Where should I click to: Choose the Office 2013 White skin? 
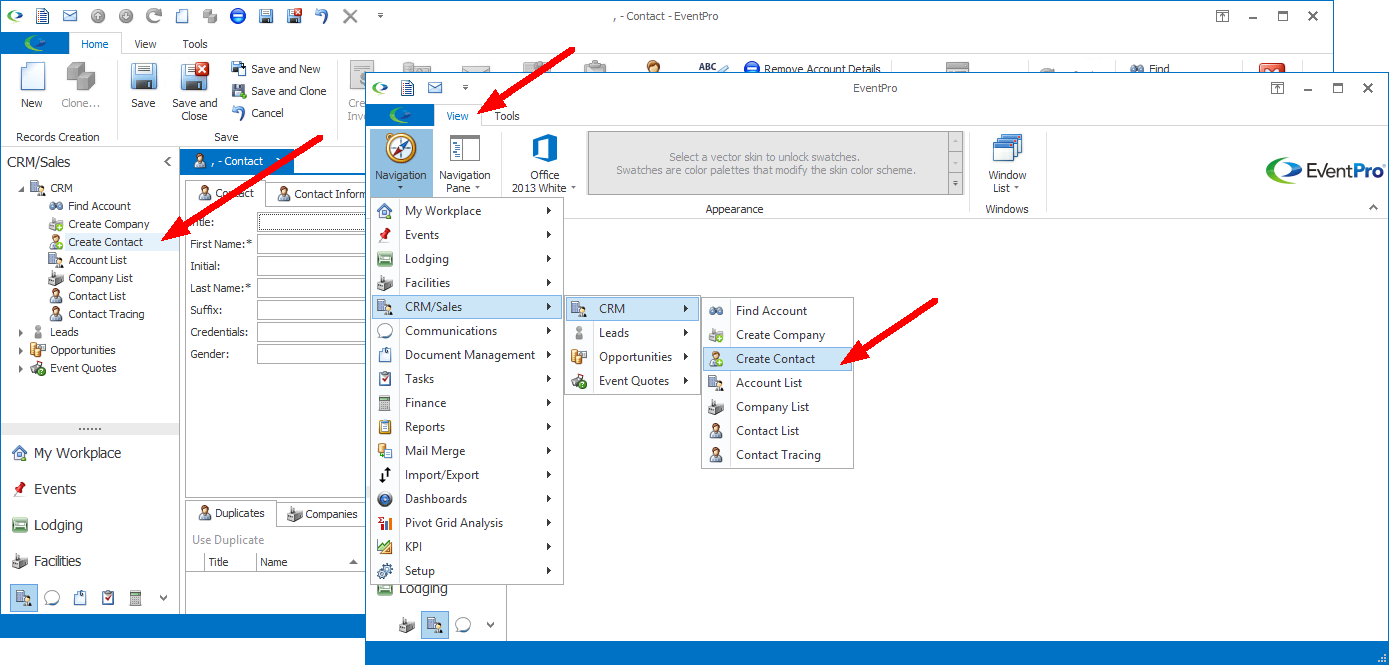[x=544, y=162]
